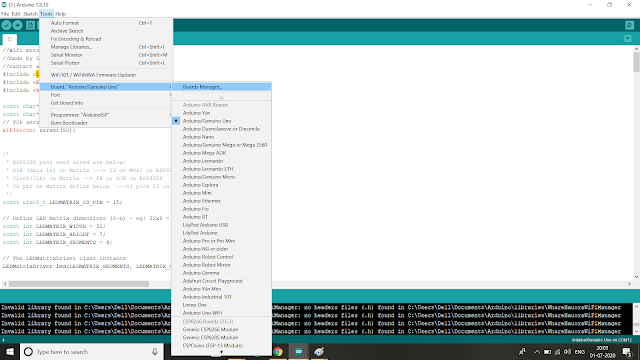Click the Arduino IDE taskbar icon
Viewport: 640px width, 360px height.
click(x=299, y=352)
